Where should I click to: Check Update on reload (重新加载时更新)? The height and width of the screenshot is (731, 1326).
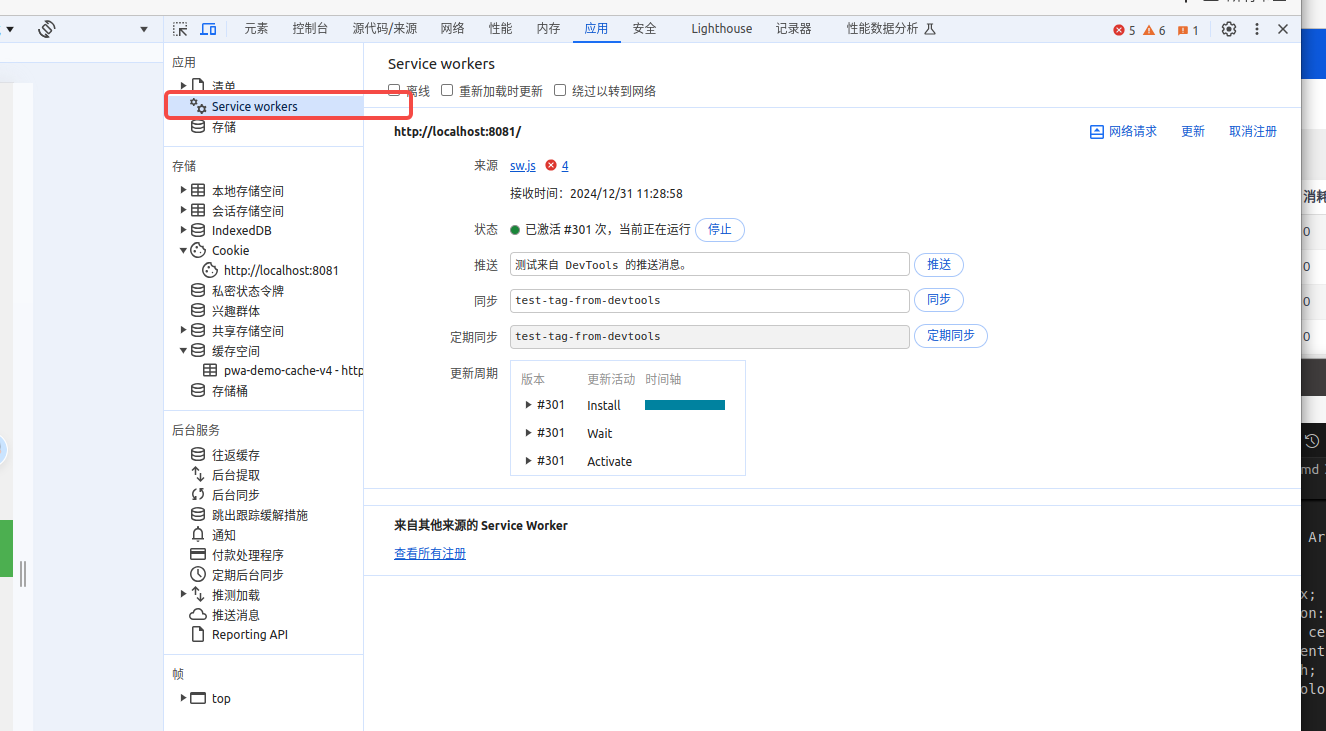[448, 90]
